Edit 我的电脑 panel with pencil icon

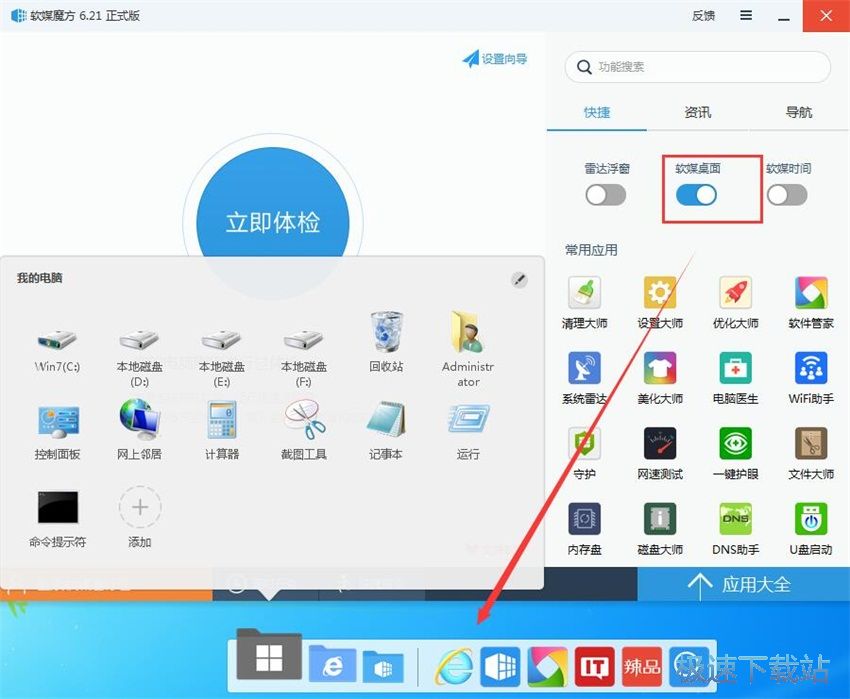point(519,280)
